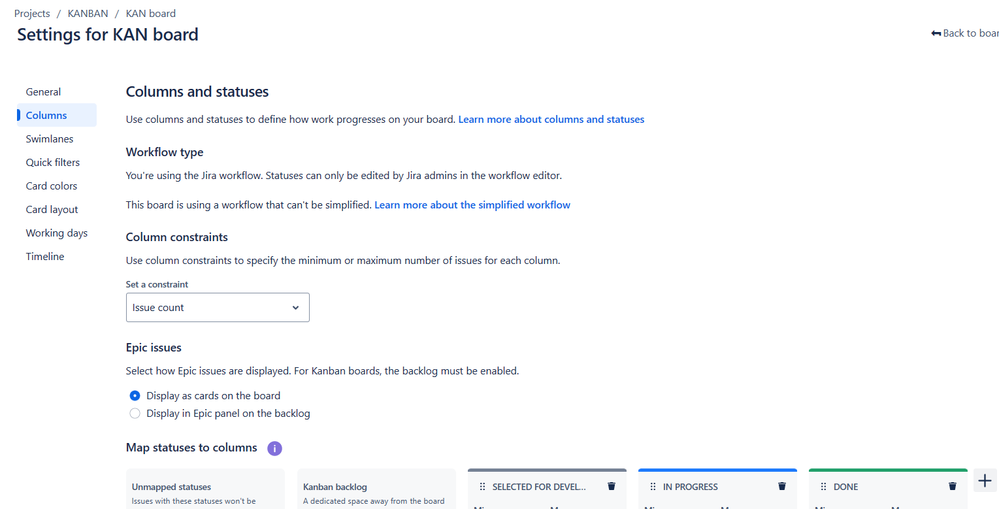Viewport: 999px width, 509px height.
Task: Open the Map statuses info icon
Action: pos(275,448)
